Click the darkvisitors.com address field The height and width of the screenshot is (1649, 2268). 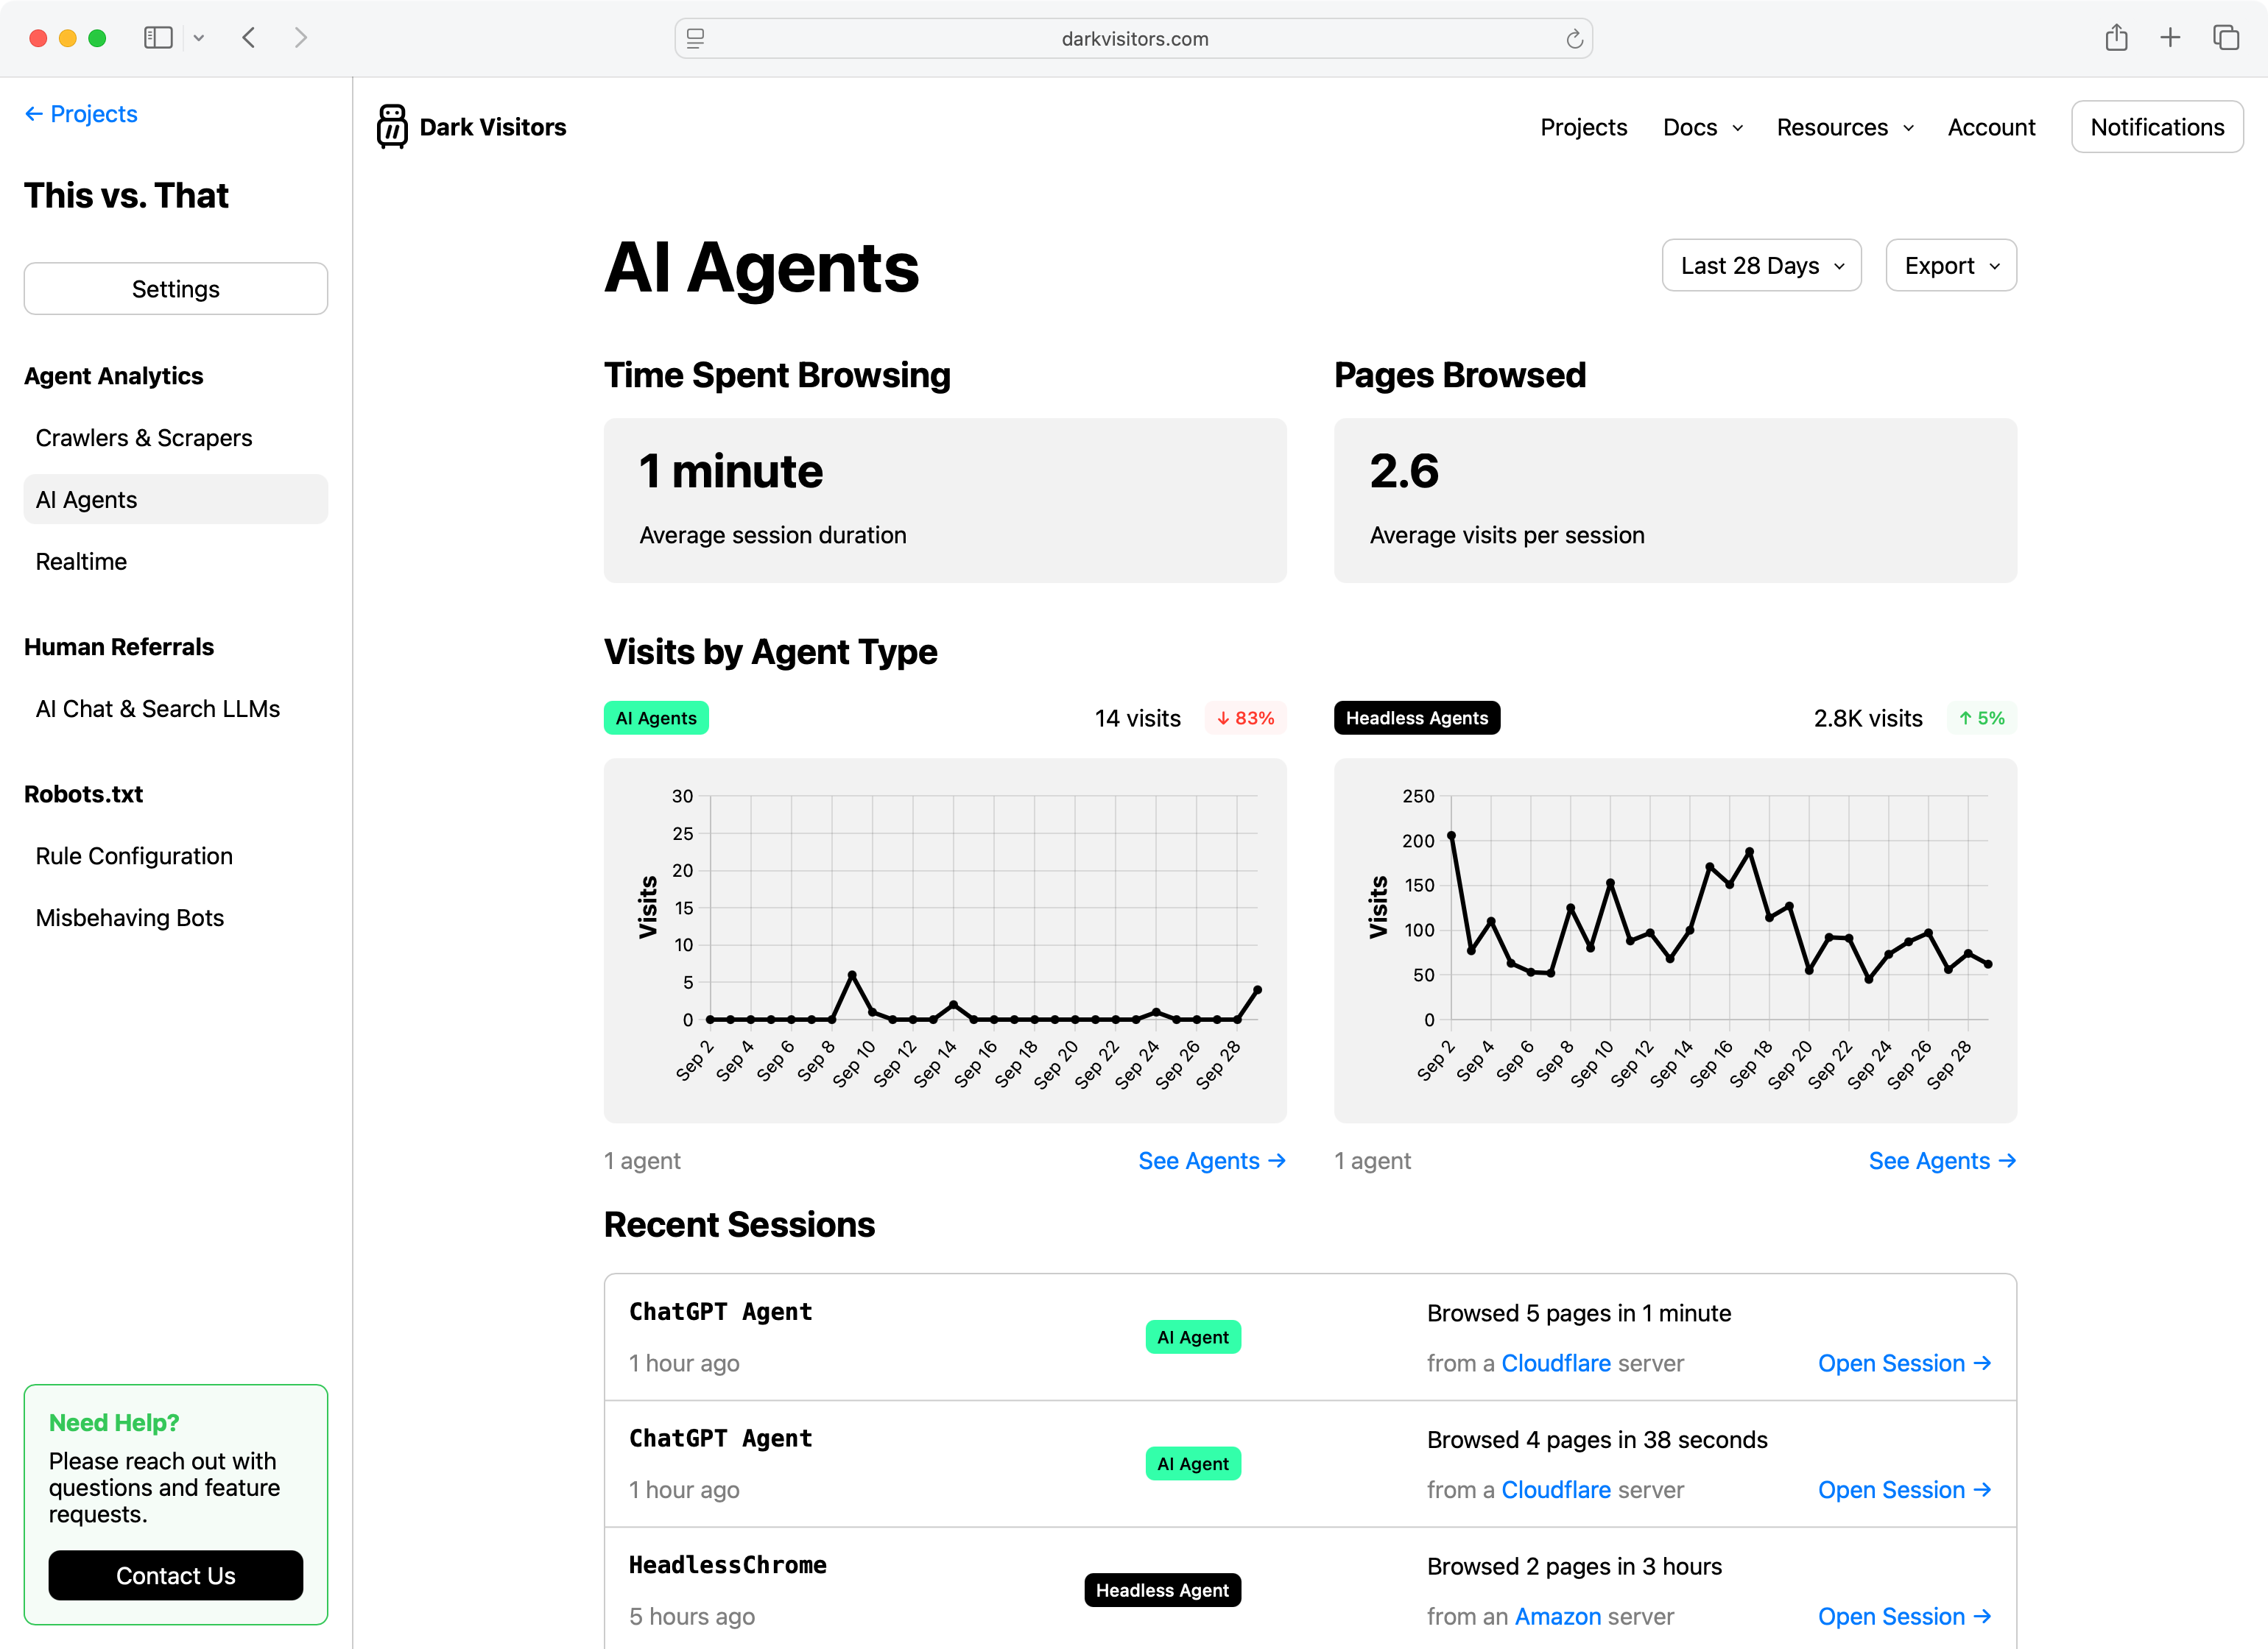(x=1134, y=39)
